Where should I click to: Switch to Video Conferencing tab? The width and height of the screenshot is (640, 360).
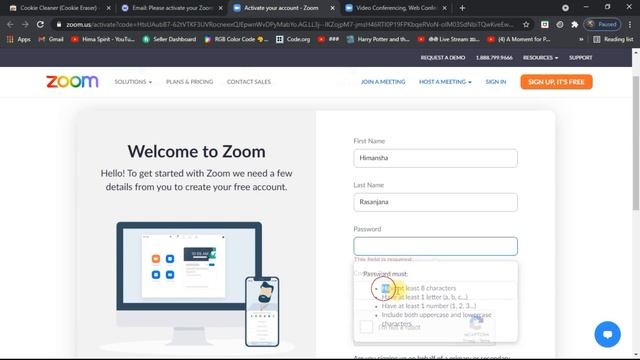[395, 8]
